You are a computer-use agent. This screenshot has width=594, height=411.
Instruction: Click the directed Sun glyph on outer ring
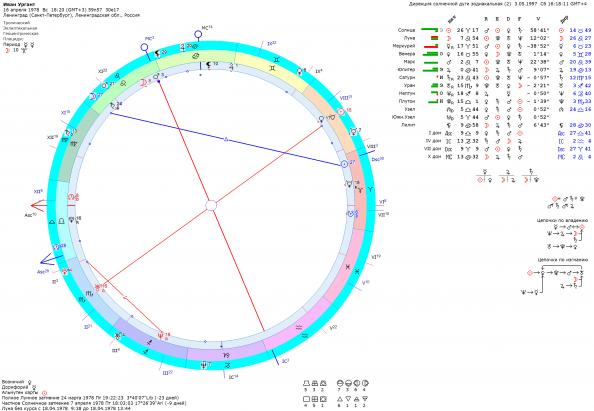[x=341, y=111]
